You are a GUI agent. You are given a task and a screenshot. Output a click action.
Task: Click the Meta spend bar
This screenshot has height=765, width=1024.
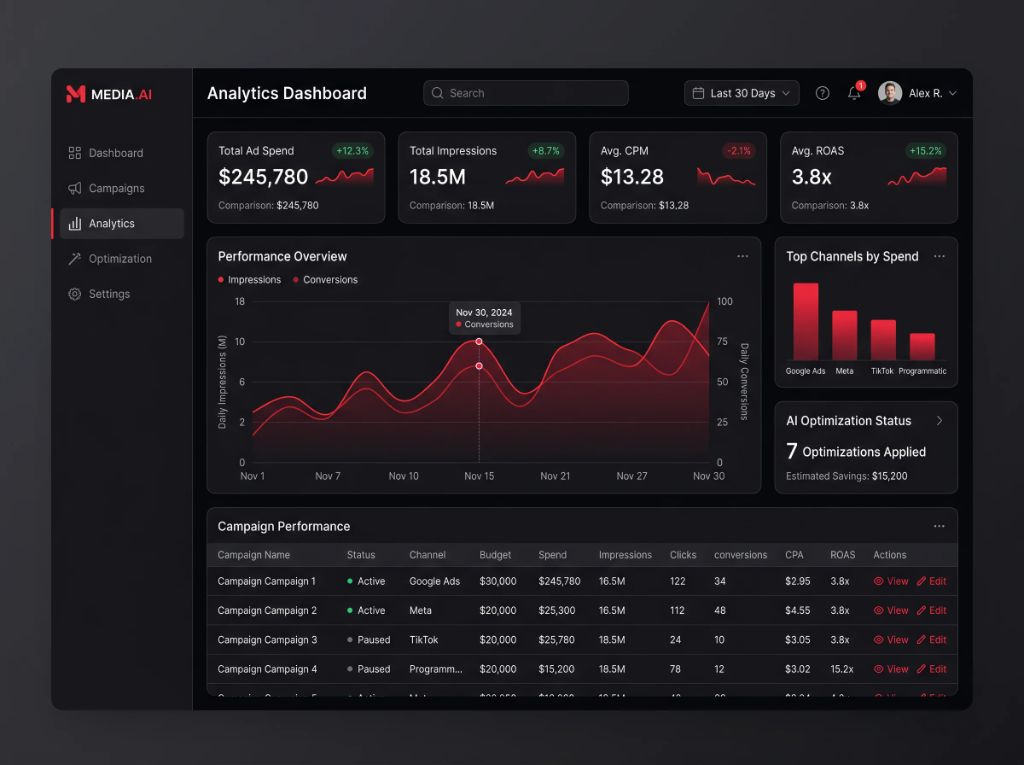pos(844,335)
